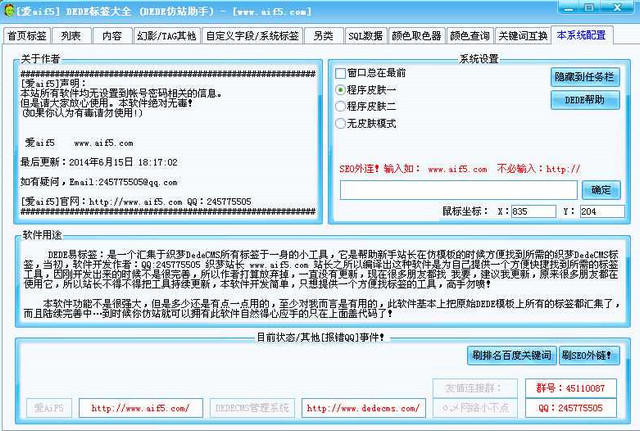This screenshot has height=431, width=640.
Task: Open the 自定义字段/系统标签 tab
Action: (252, 36)
